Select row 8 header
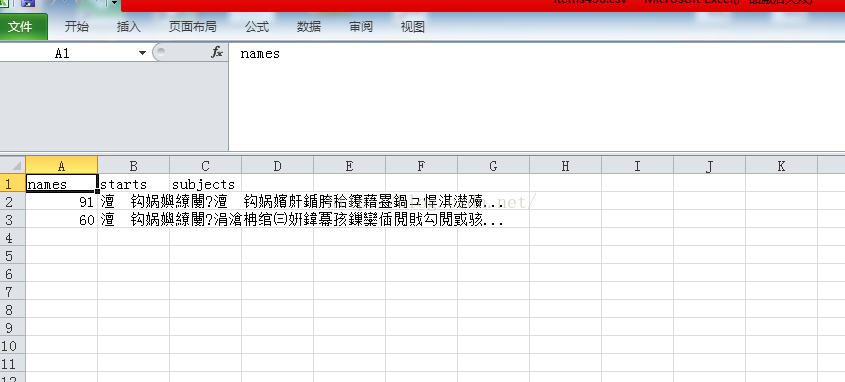Screen dimensions: 845x382 (x=12, y=309)
